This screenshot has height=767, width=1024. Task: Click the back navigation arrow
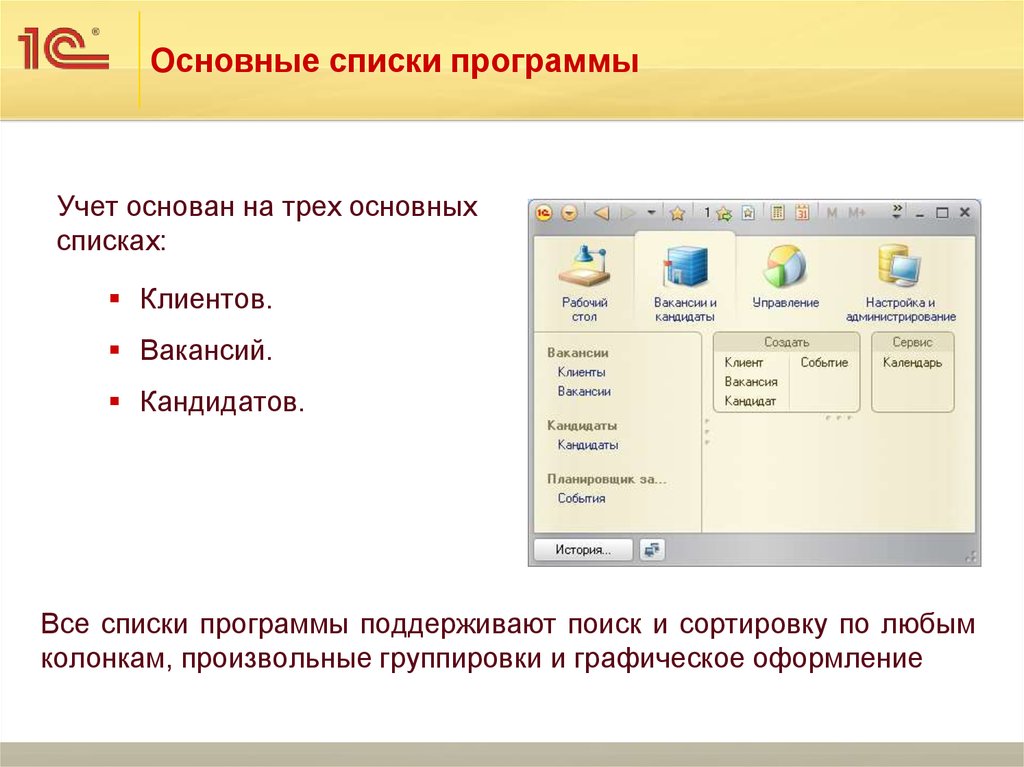click(601, 213)
